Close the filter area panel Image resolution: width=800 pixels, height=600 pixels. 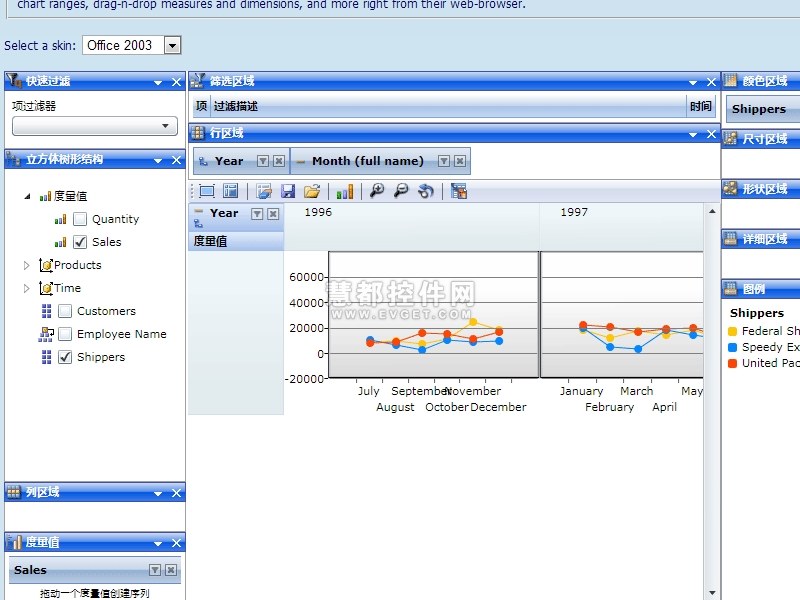tap(711, 82)
